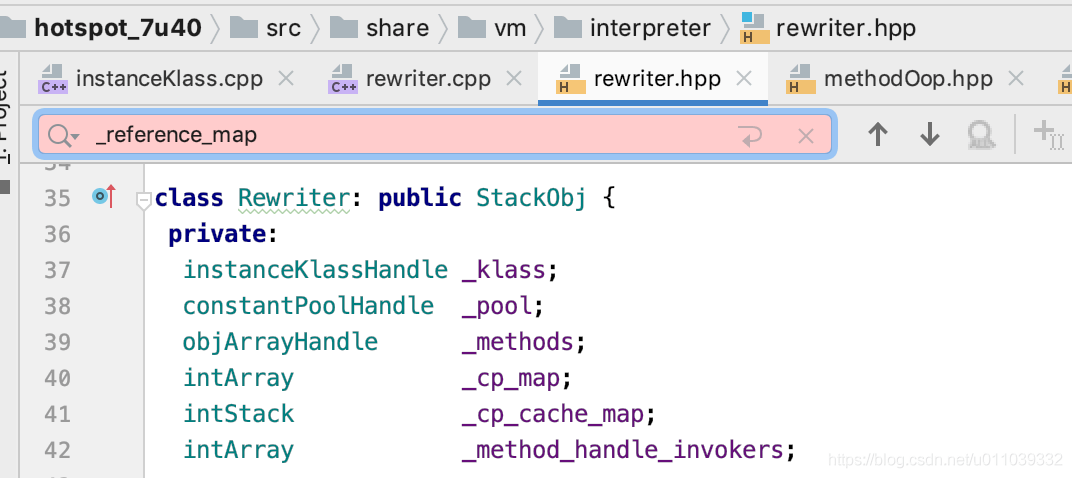Collapse the Rewriter class fold marker
This screenshot has width=1072, height=478.
[x=144, y=200]
